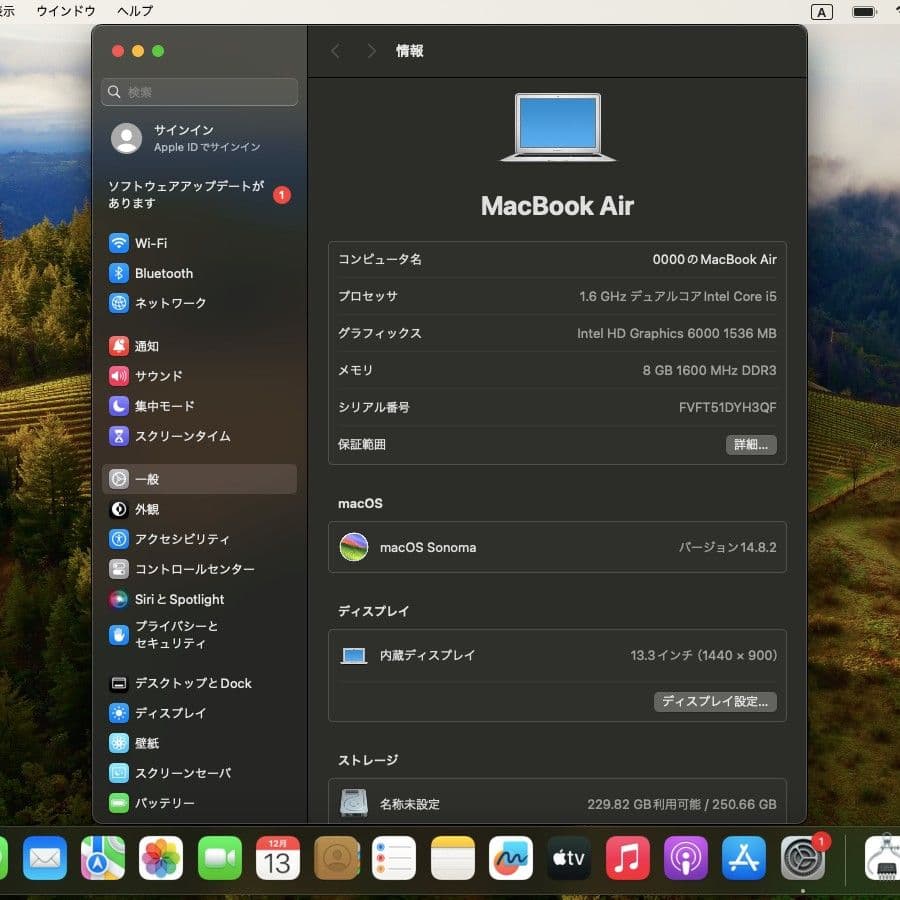
Task: Click the sidebar search field
Action: (x=199, y=91)
